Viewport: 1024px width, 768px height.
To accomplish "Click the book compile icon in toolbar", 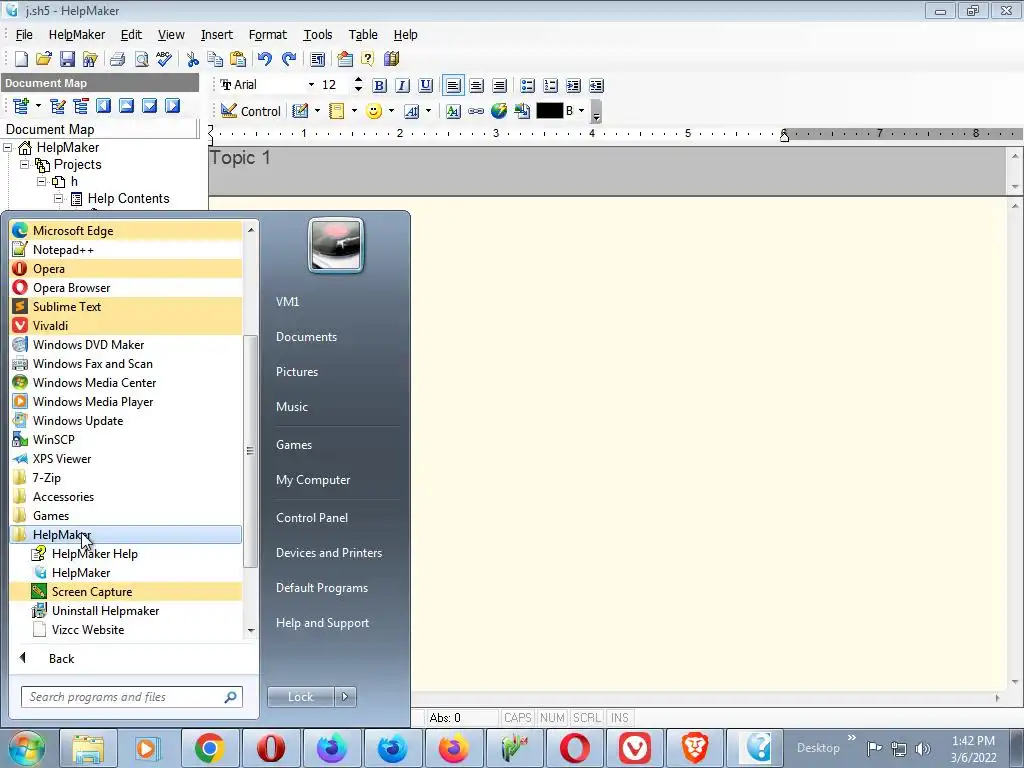I will pyautogui.click(x=391, y=59).
